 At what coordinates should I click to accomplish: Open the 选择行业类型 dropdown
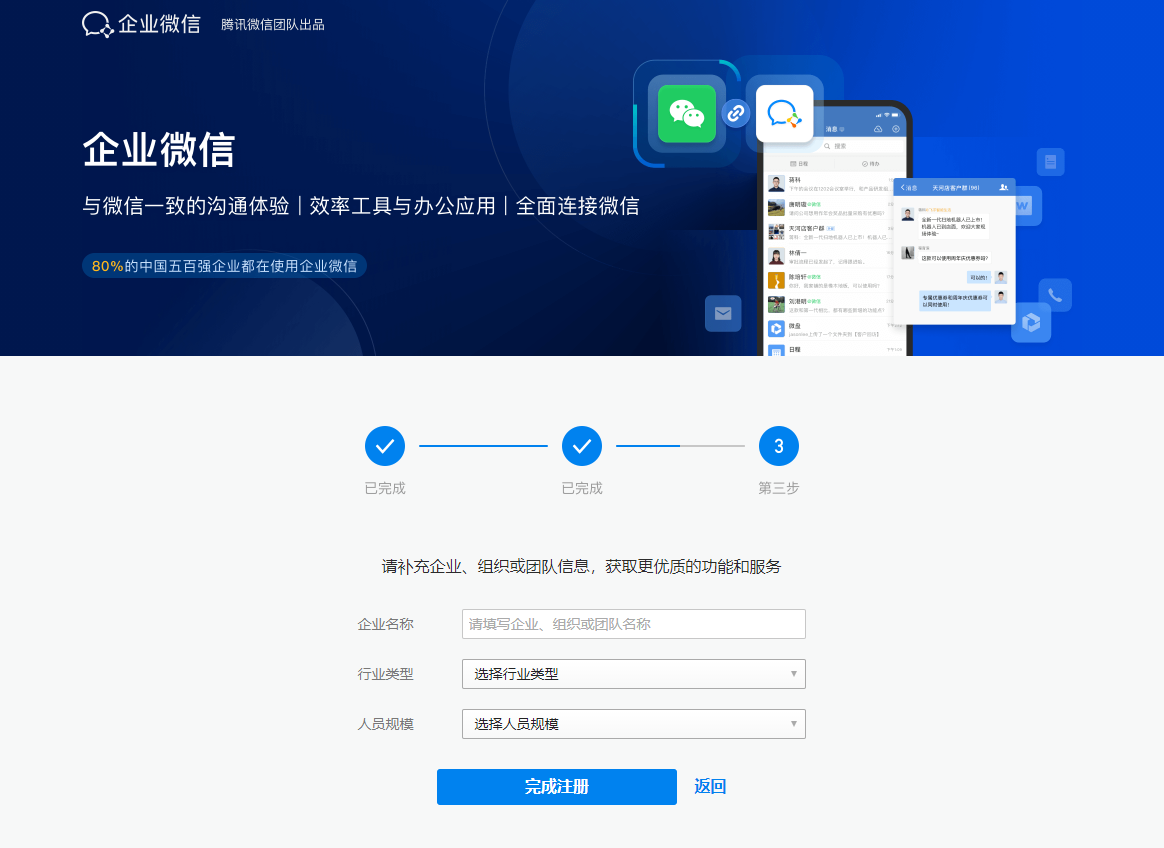(x=634, y=674)
